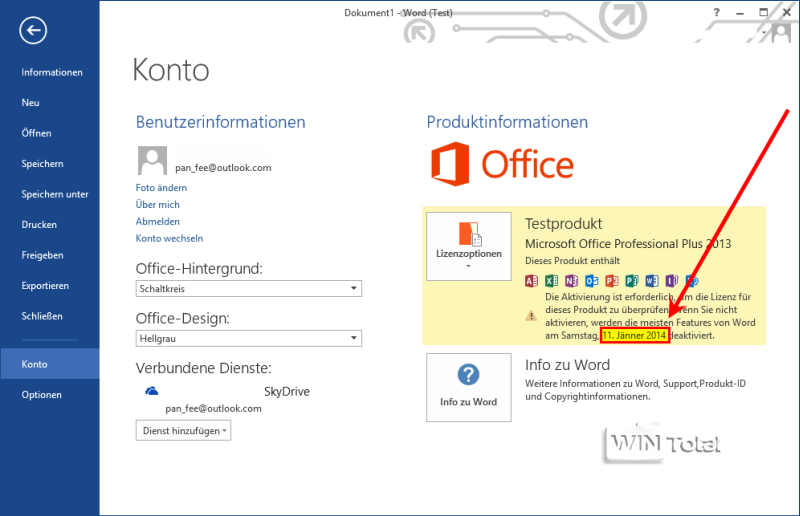The height and width of the screenshot is (516, 800).
Task: Click the OneNote app icon
Action: click(x=571, y=281)
